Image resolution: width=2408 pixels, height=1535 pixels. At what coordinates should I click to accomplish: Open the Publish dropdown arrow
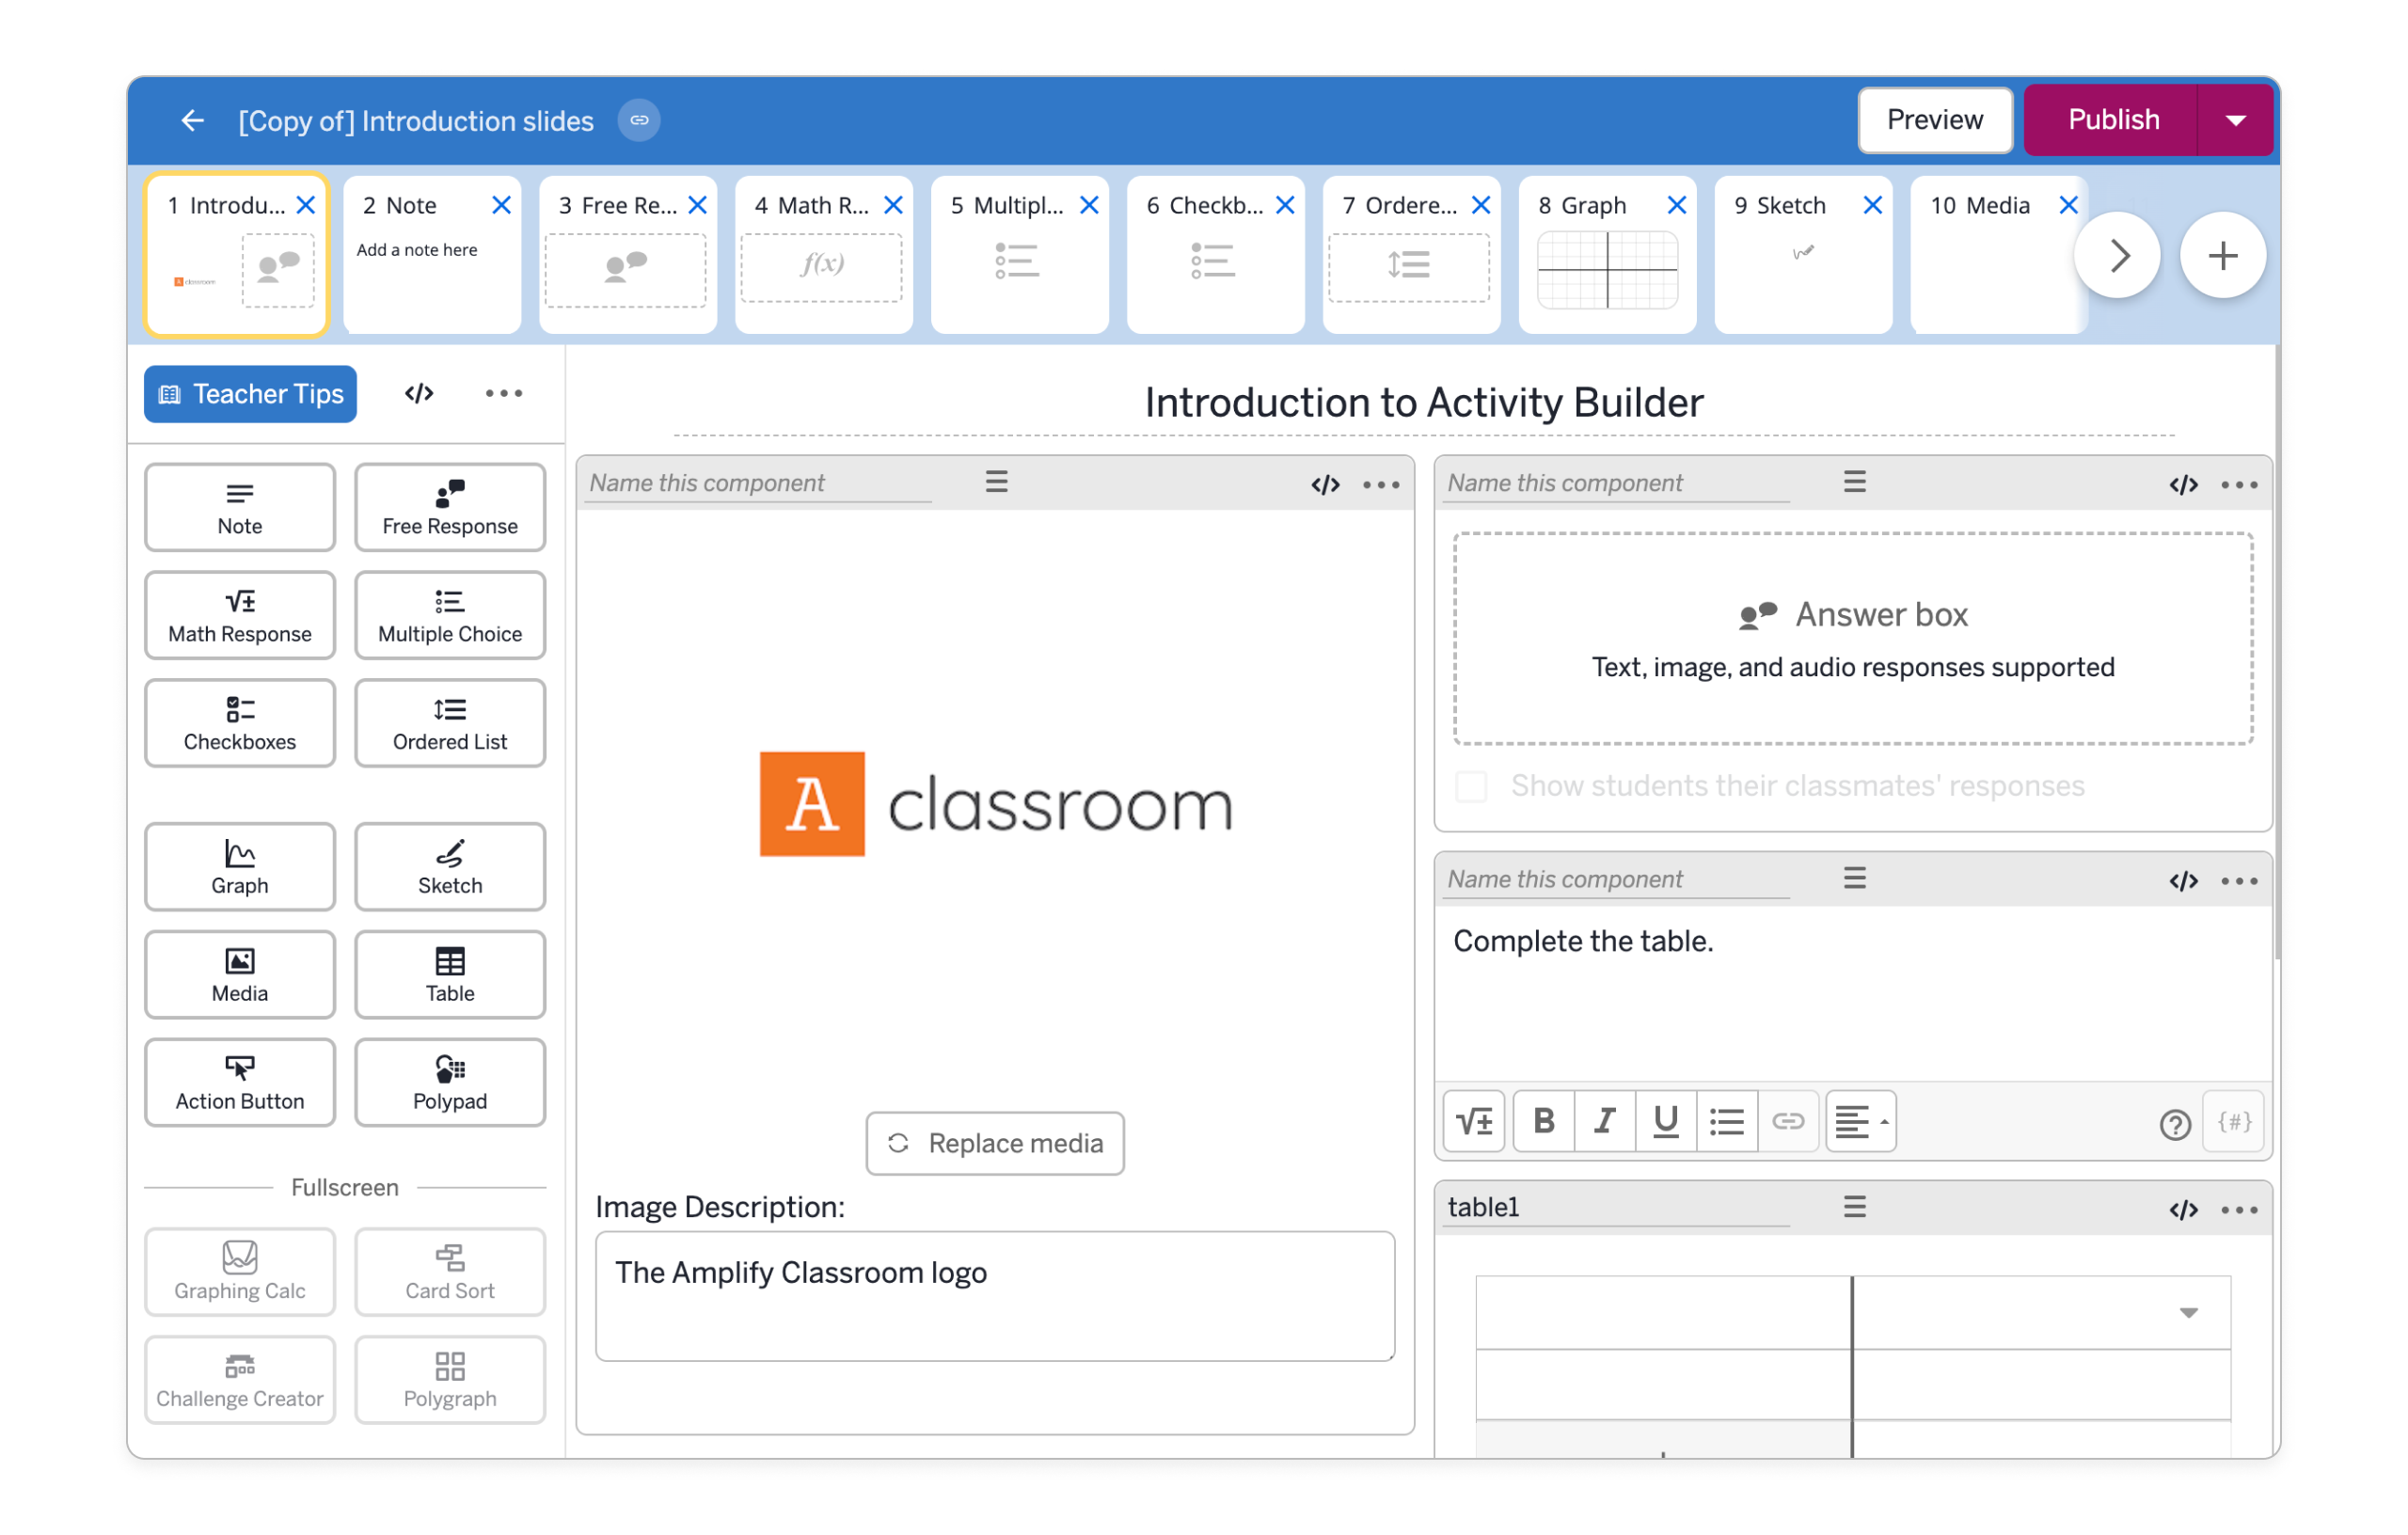[2236, 121]
